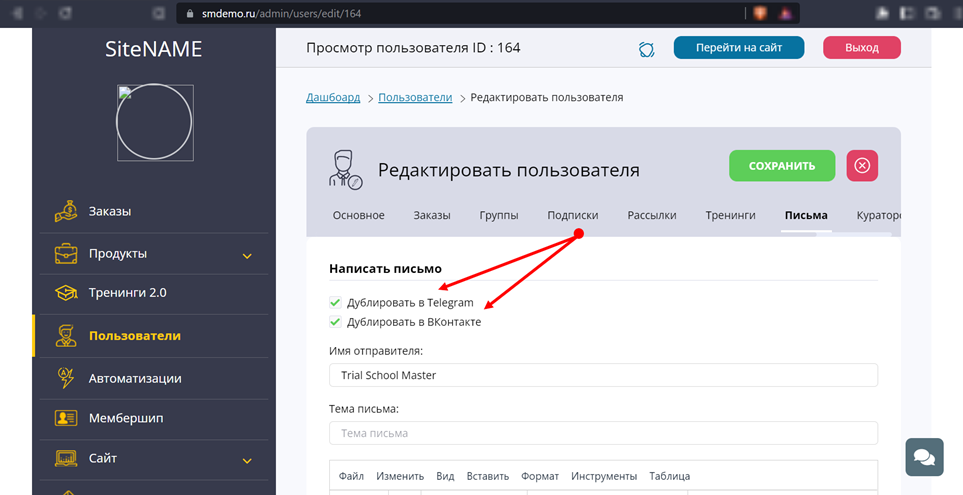Click the Пользователи person icon in sidebar
Screen dimensions: 963x495
point(66,336)
